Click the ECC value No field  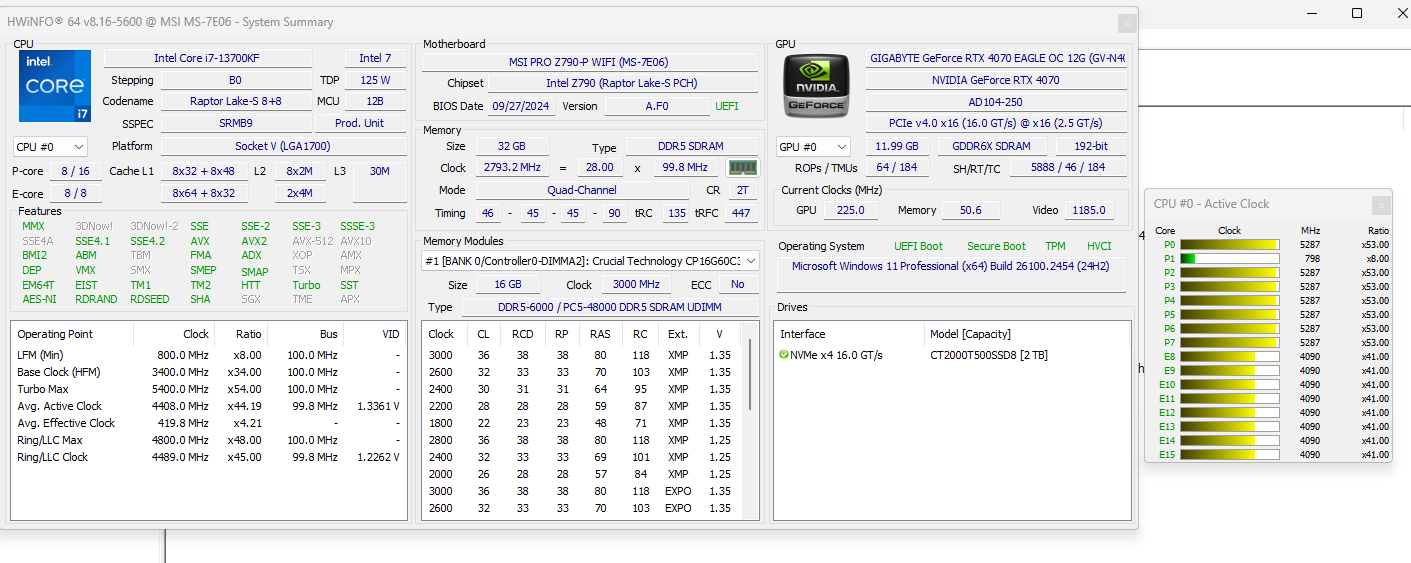point(738,284)
